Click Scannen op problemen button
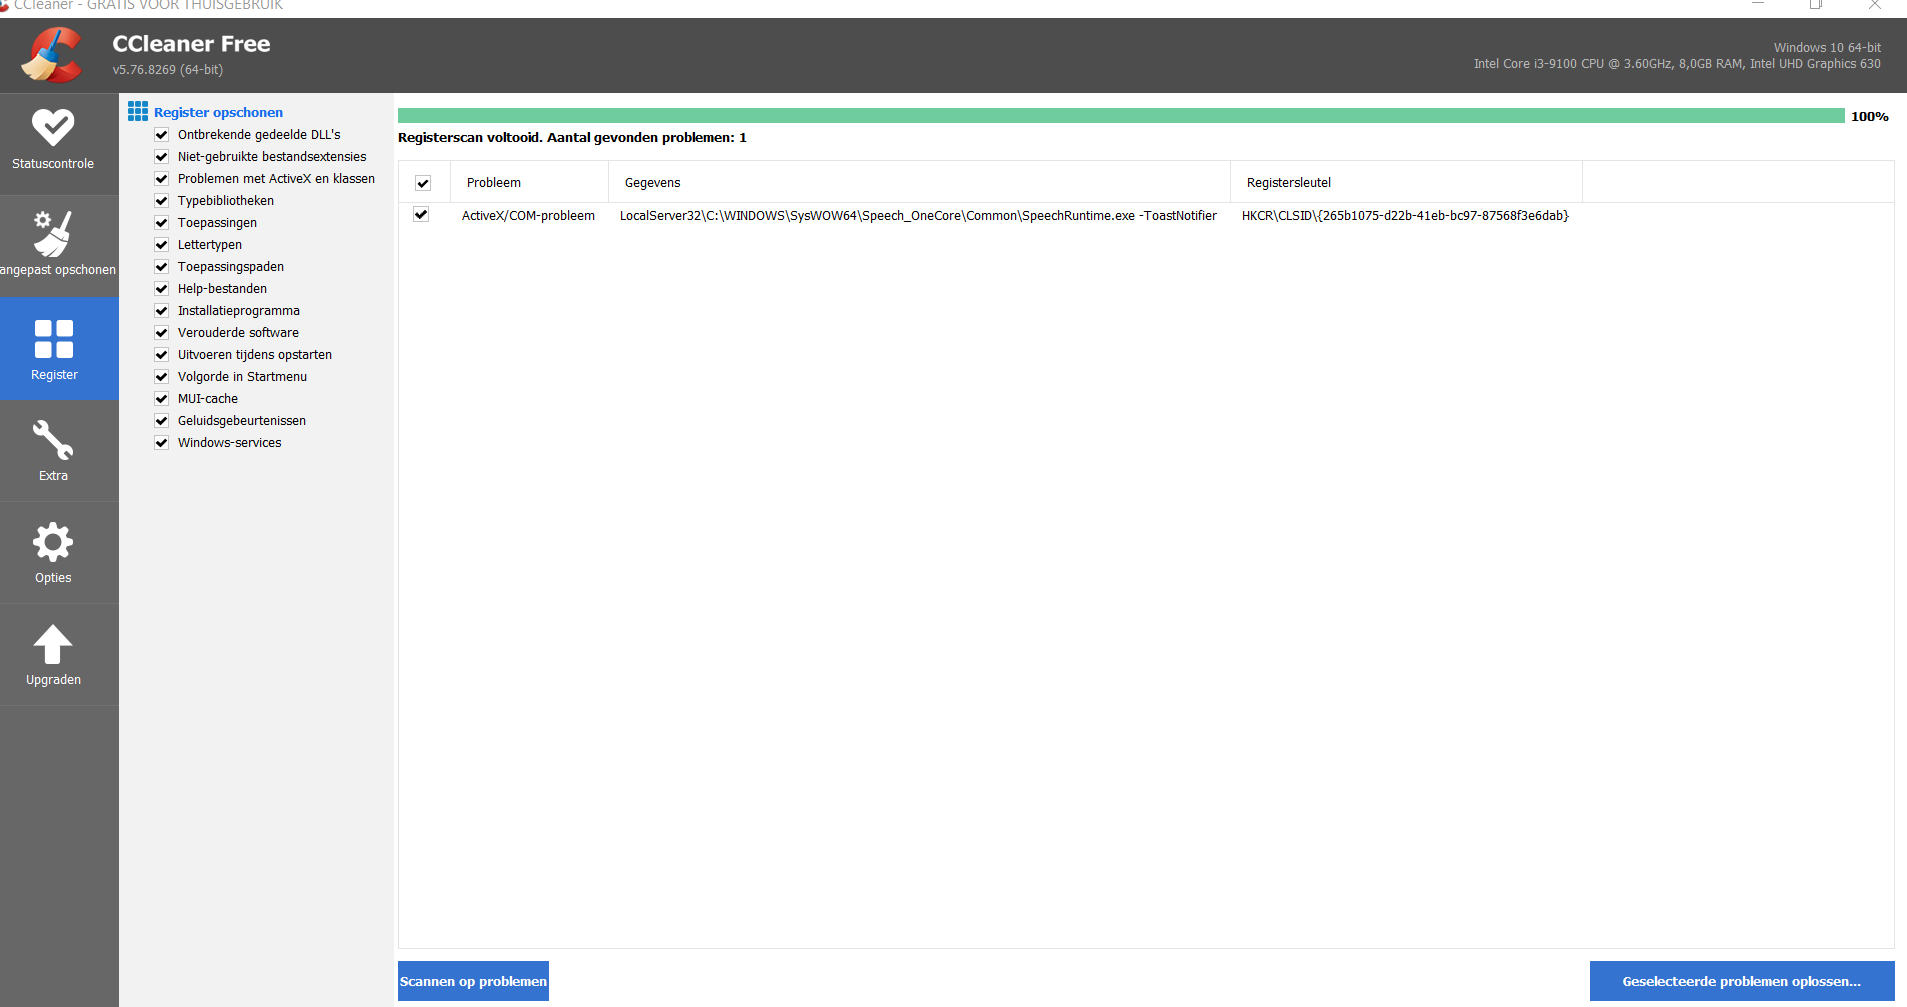Viewport: 1907px width, 1007px height. [473, 981]
